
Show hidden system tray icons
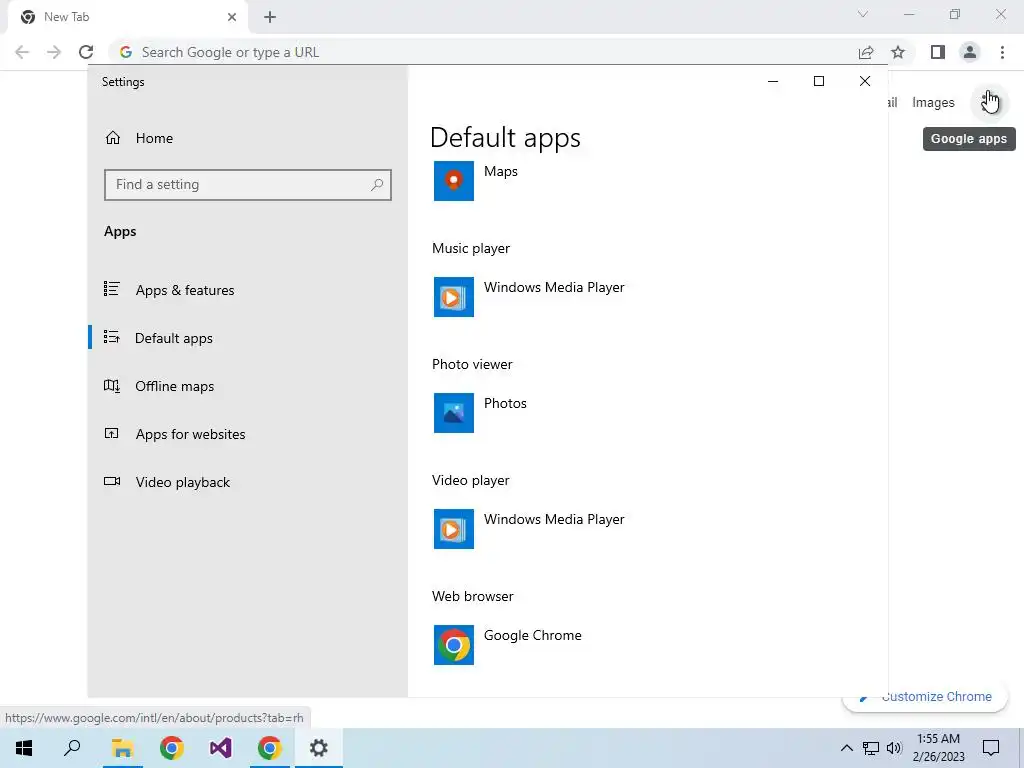coord(846,748)
